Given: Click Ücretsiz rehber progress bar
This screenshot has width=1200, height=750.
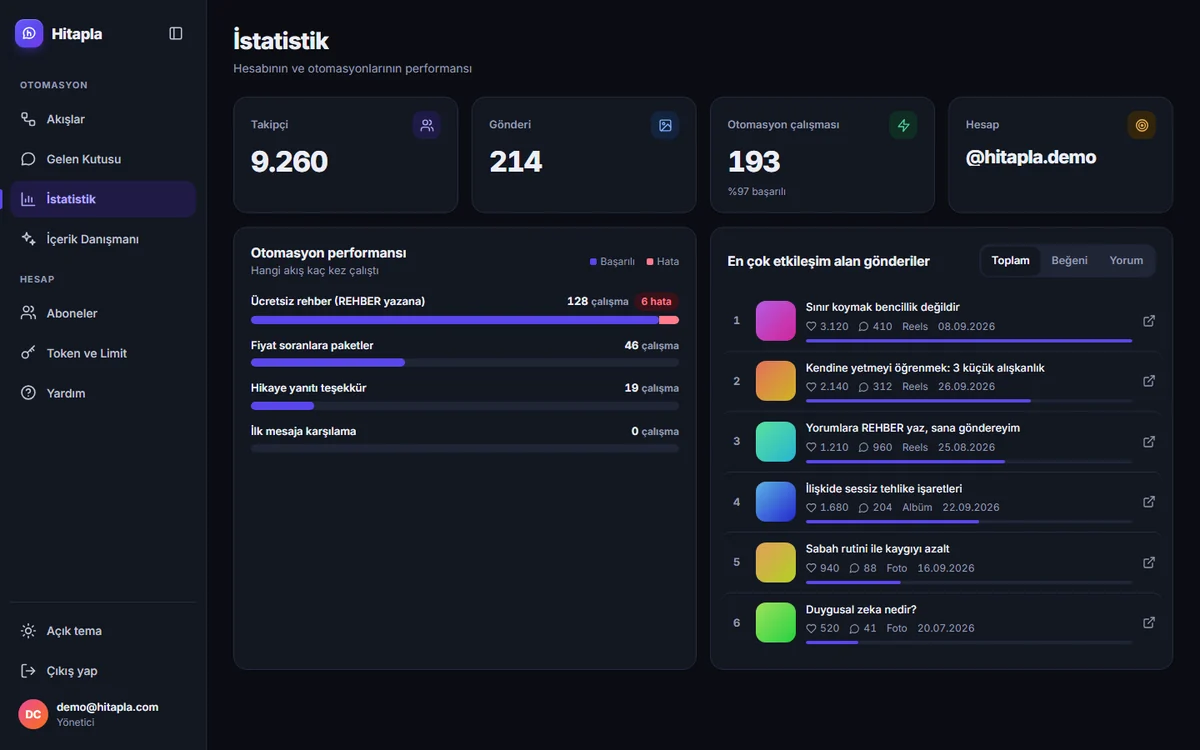Looking at the screenshot, I should (x=465, y=320).
